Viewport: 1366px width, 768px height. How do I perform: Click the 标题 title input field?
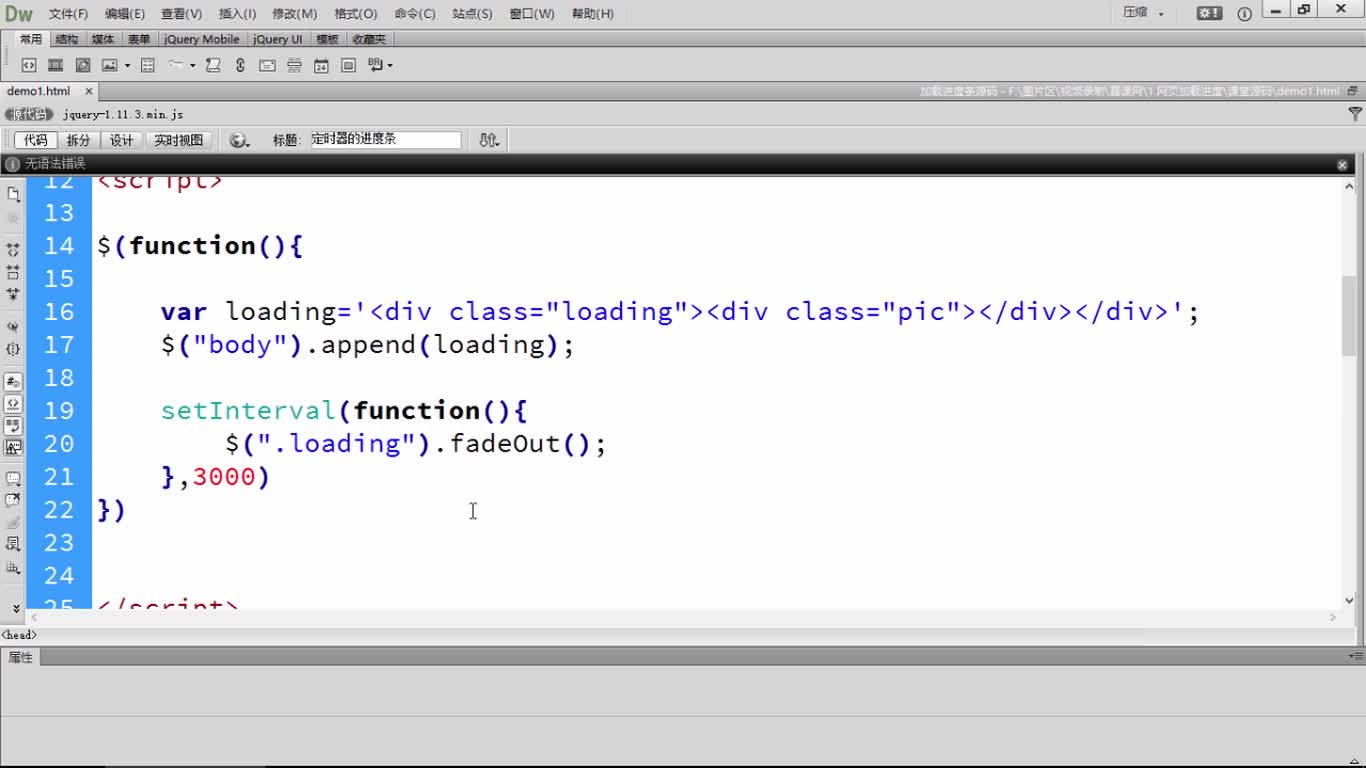(385, 140)
